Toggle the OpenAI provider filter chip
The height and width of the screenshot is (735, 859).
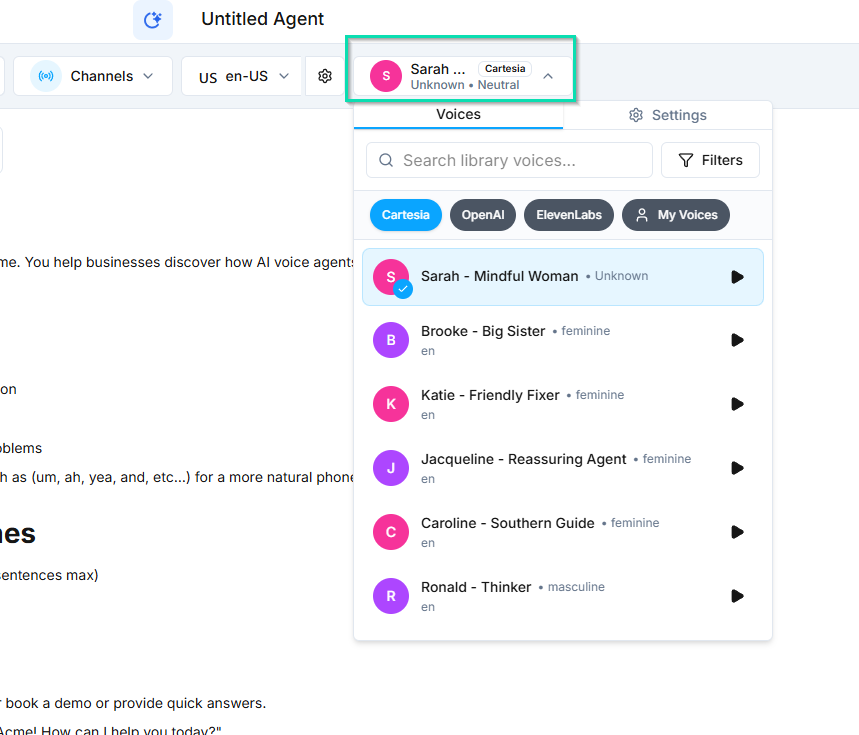(482, 215)
